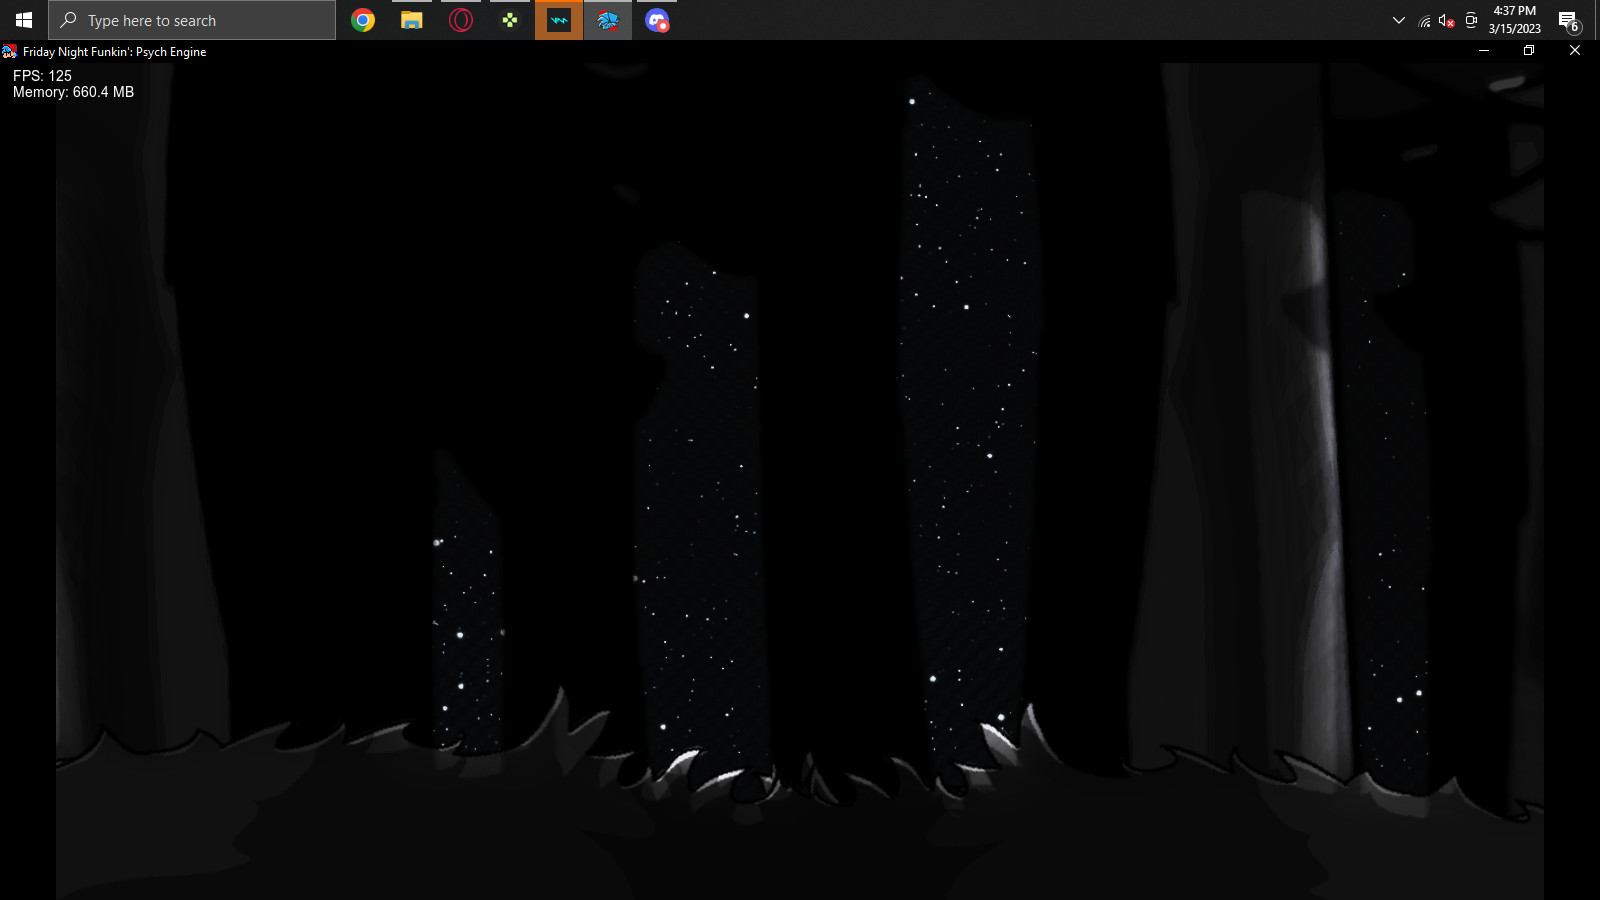
Task: Restore down the Psych Engine window
Action: tap(1529, 51)
